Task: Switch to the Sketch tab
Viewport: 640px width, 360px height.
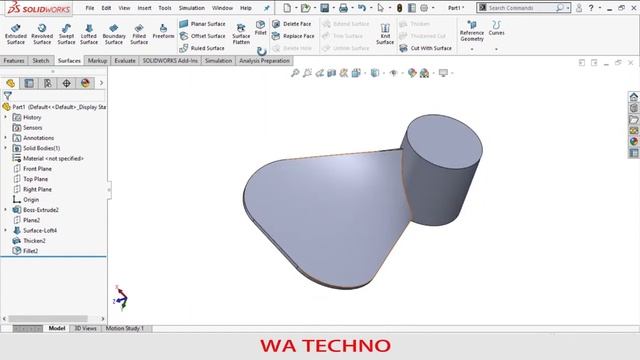Action: pyautogui.click(x=41, y=60)
